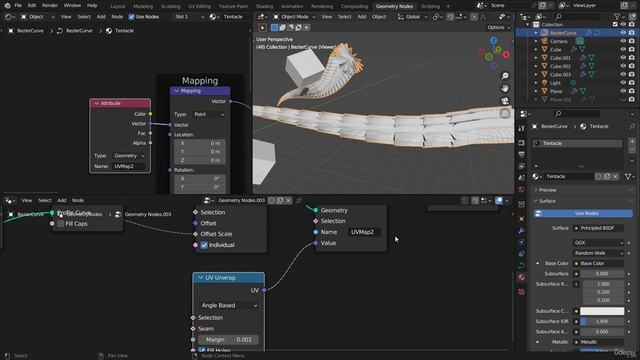Toggle the camera view icon in viewport
The height and width of the screenshot is (360, 640).
[505, 100]
